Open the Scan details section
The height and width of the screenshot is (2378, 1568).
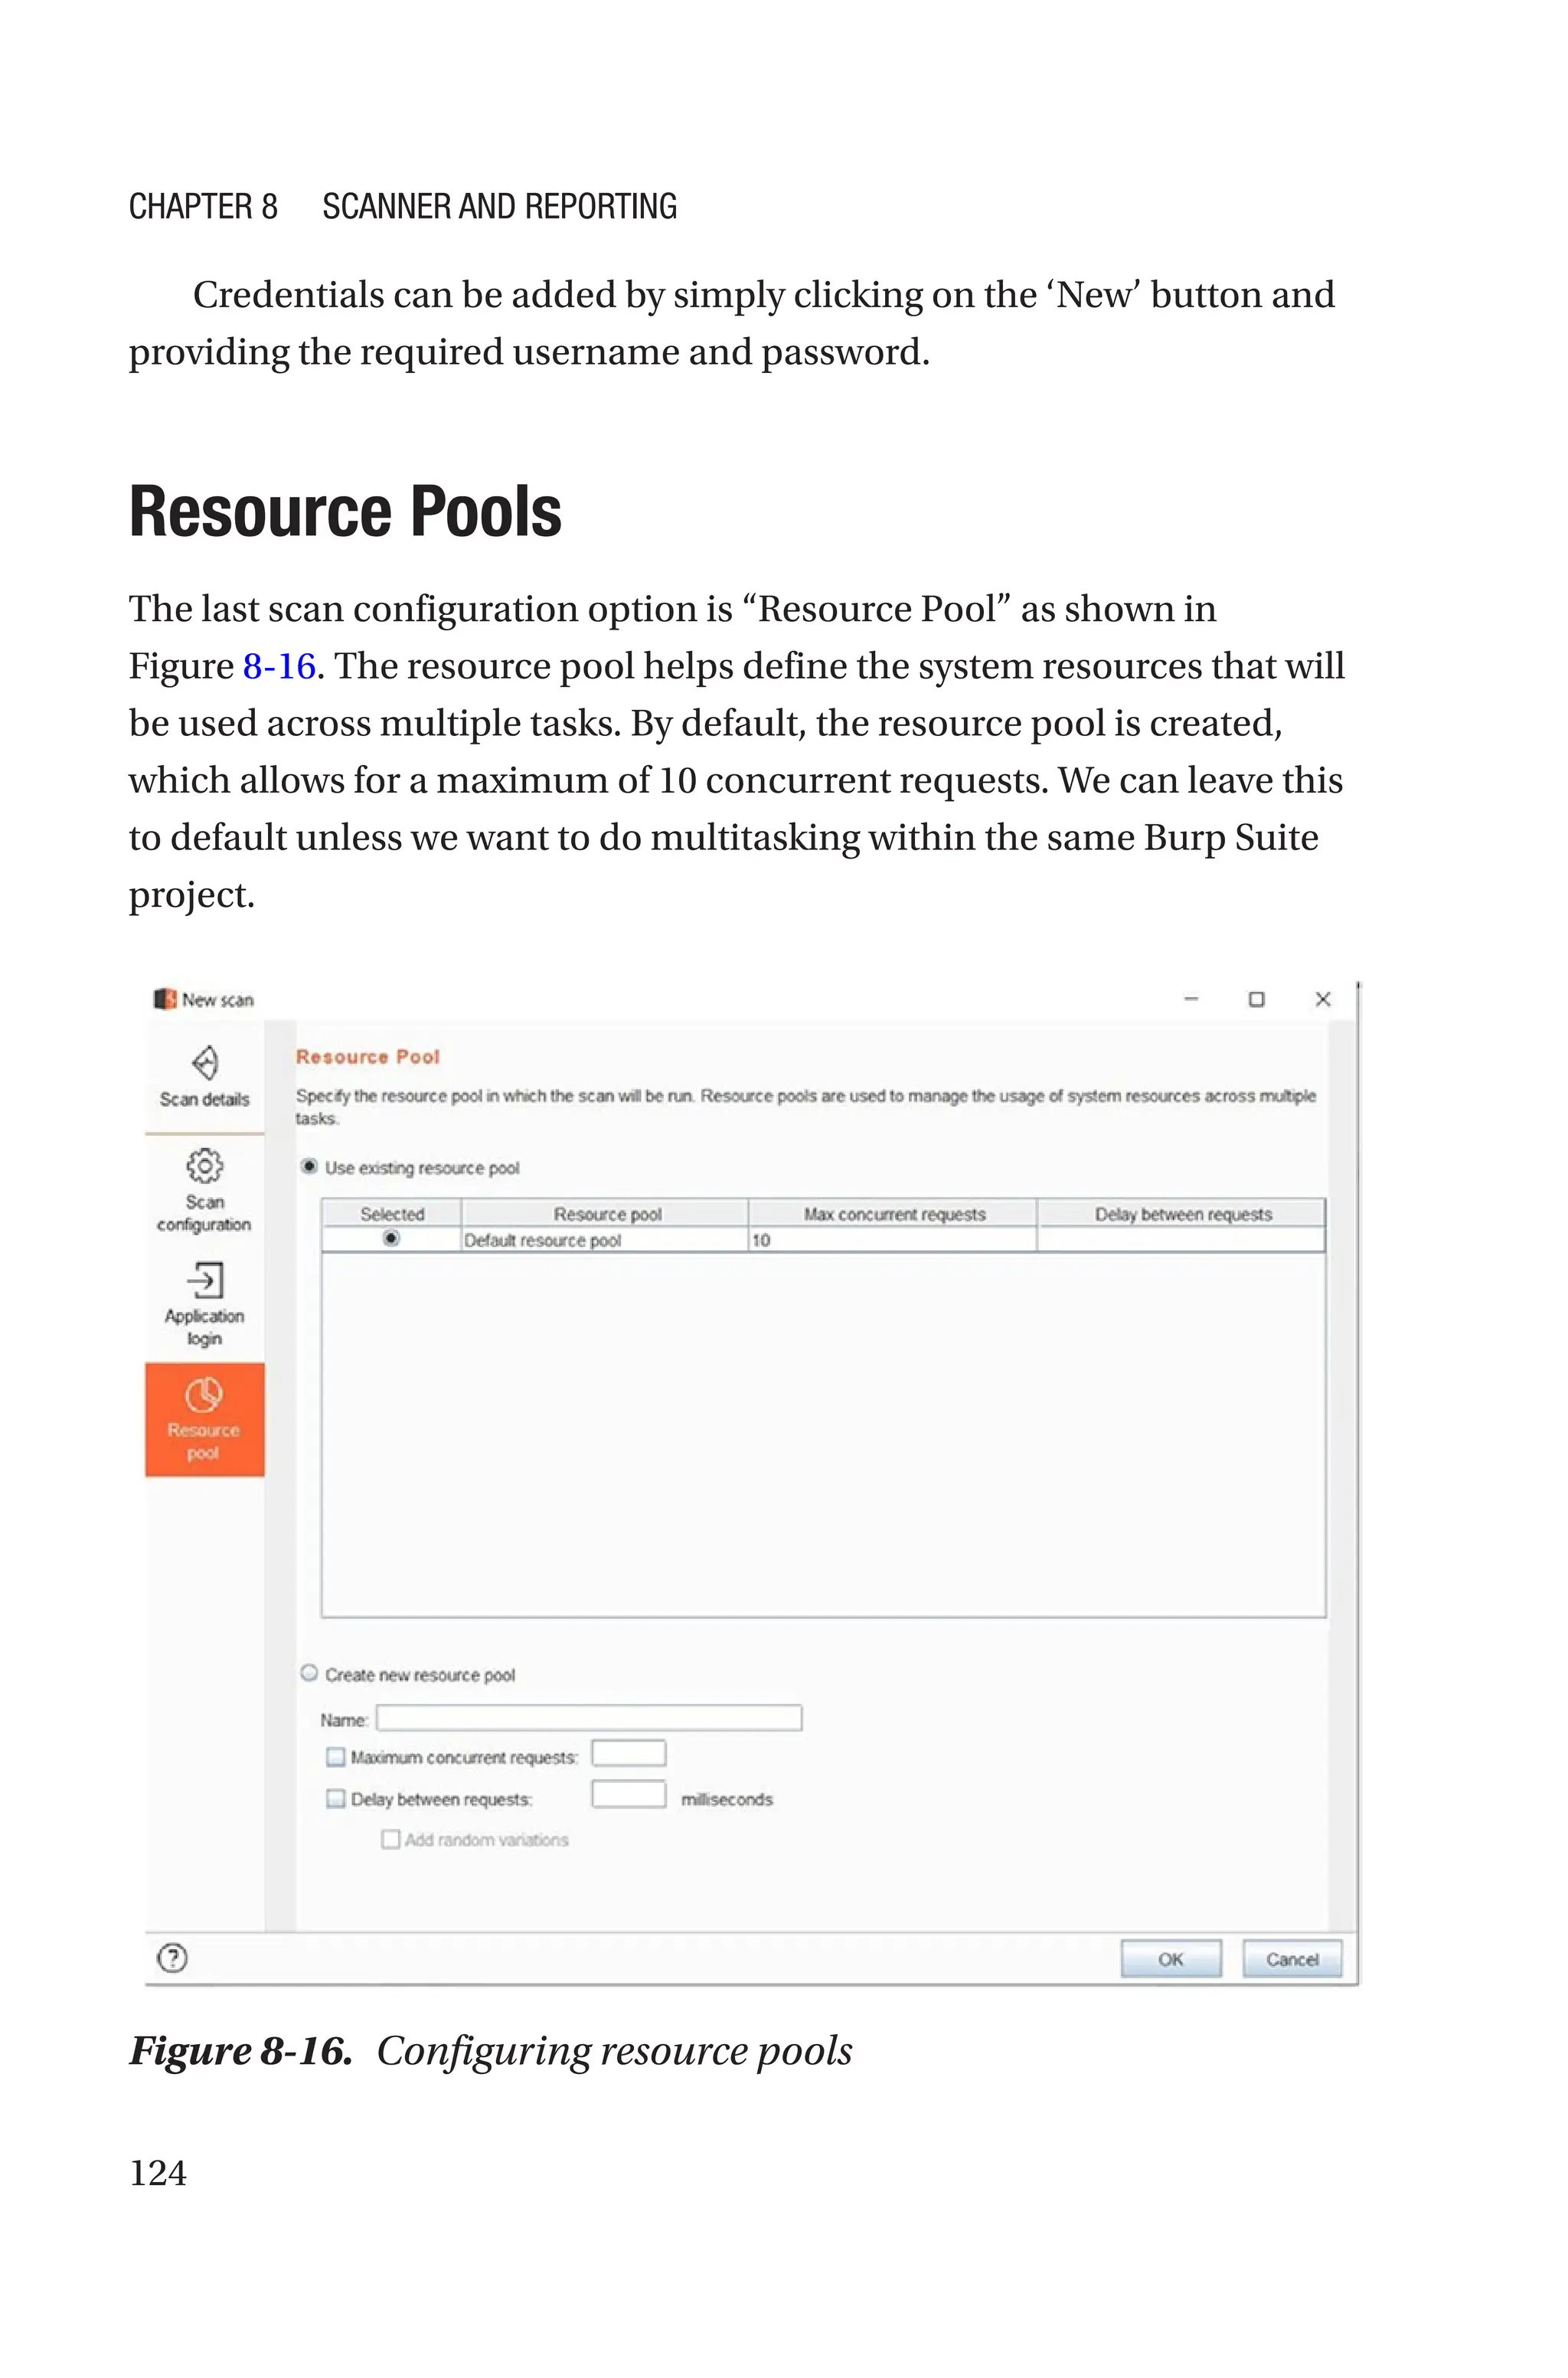(204, 1076)
